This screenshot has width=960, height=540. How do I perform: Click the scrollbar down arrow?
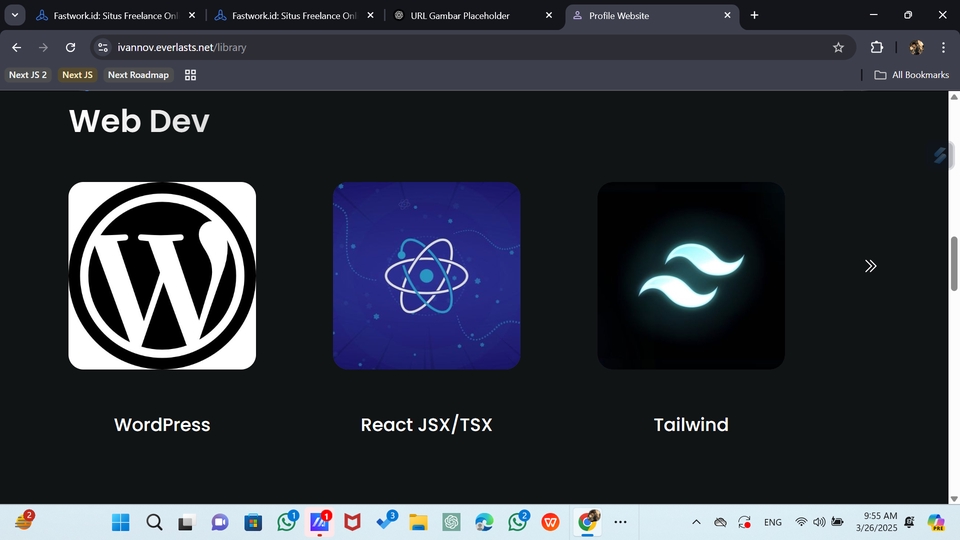954,498
